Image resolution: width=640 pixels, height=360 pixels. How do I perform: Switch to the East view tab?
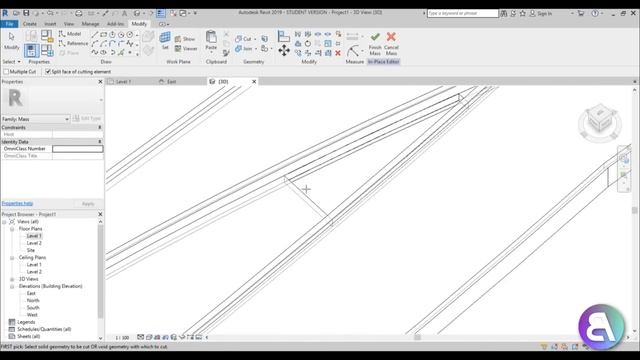(171, 82)
